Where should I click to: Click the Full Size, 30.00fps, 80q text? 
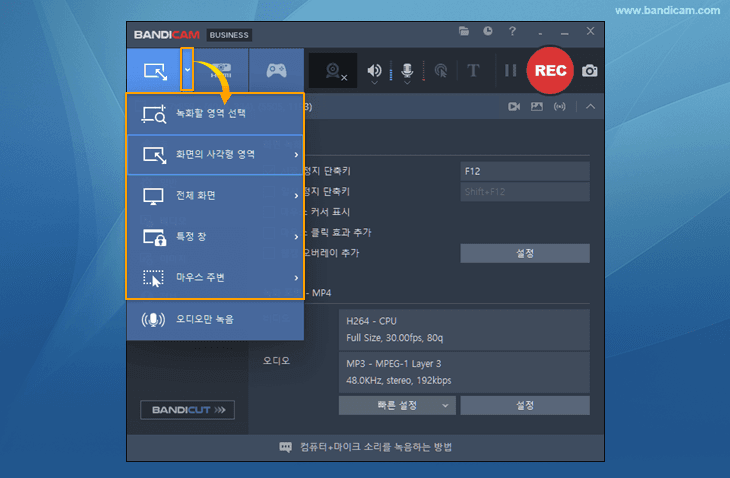[394, 338]
